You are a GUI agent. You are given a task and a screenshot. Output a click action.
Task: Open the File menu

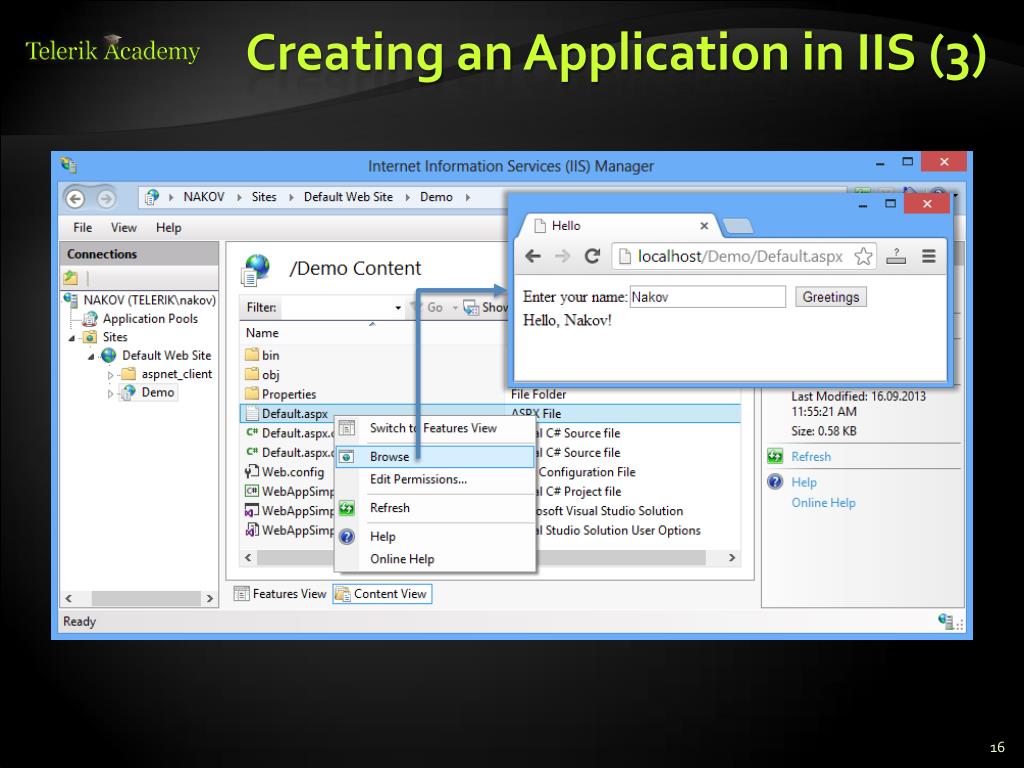click(x=82, y=227)
